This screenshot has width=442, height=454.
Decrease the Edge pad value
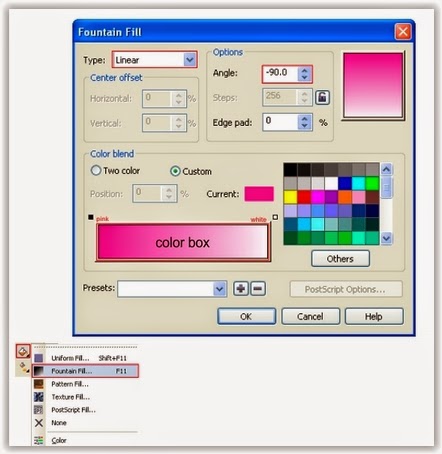tap(304, 126)
